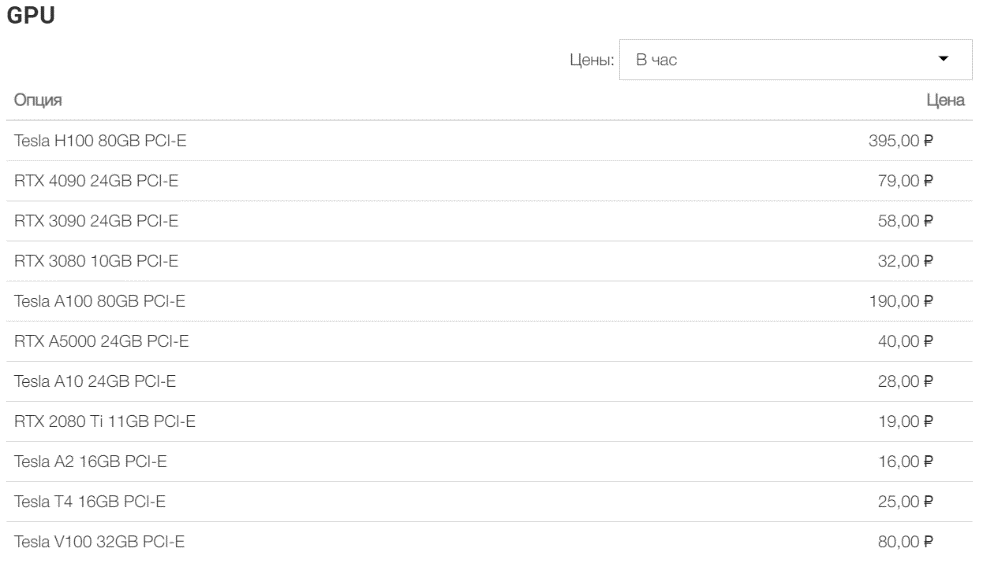Image resolution: width=983 pixels, height=574 pixels.
Task: Choose the RTX 3090 24GB PCI-E row
Action: pyautogui.click(x=96, y=221)
